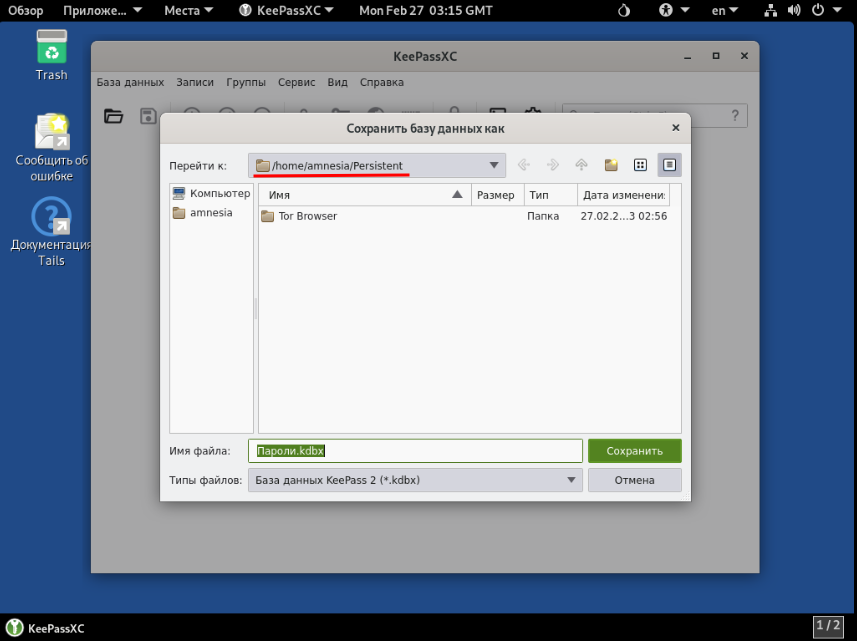
Task: Open the file type dropdown (*.kdbx)
Action: pos(414,480)
